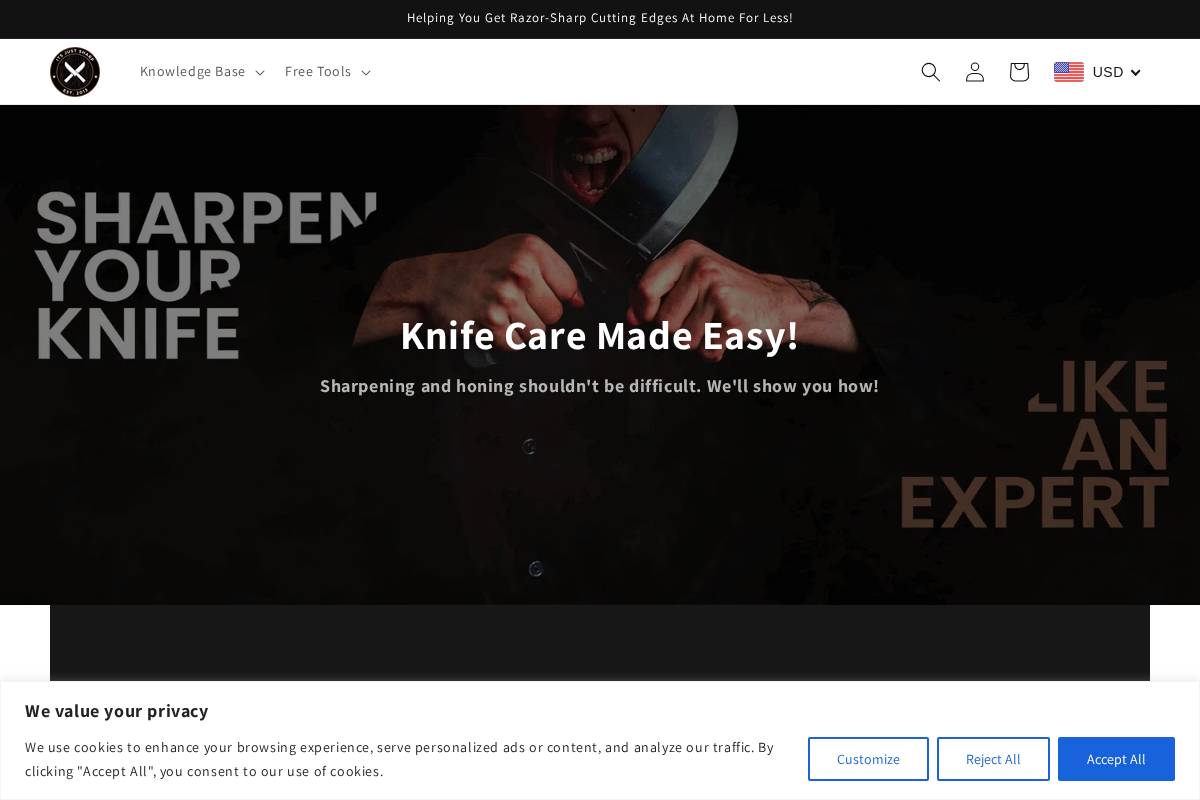
Task: Click the shopping bag icon
Action: coord(1018,71)
